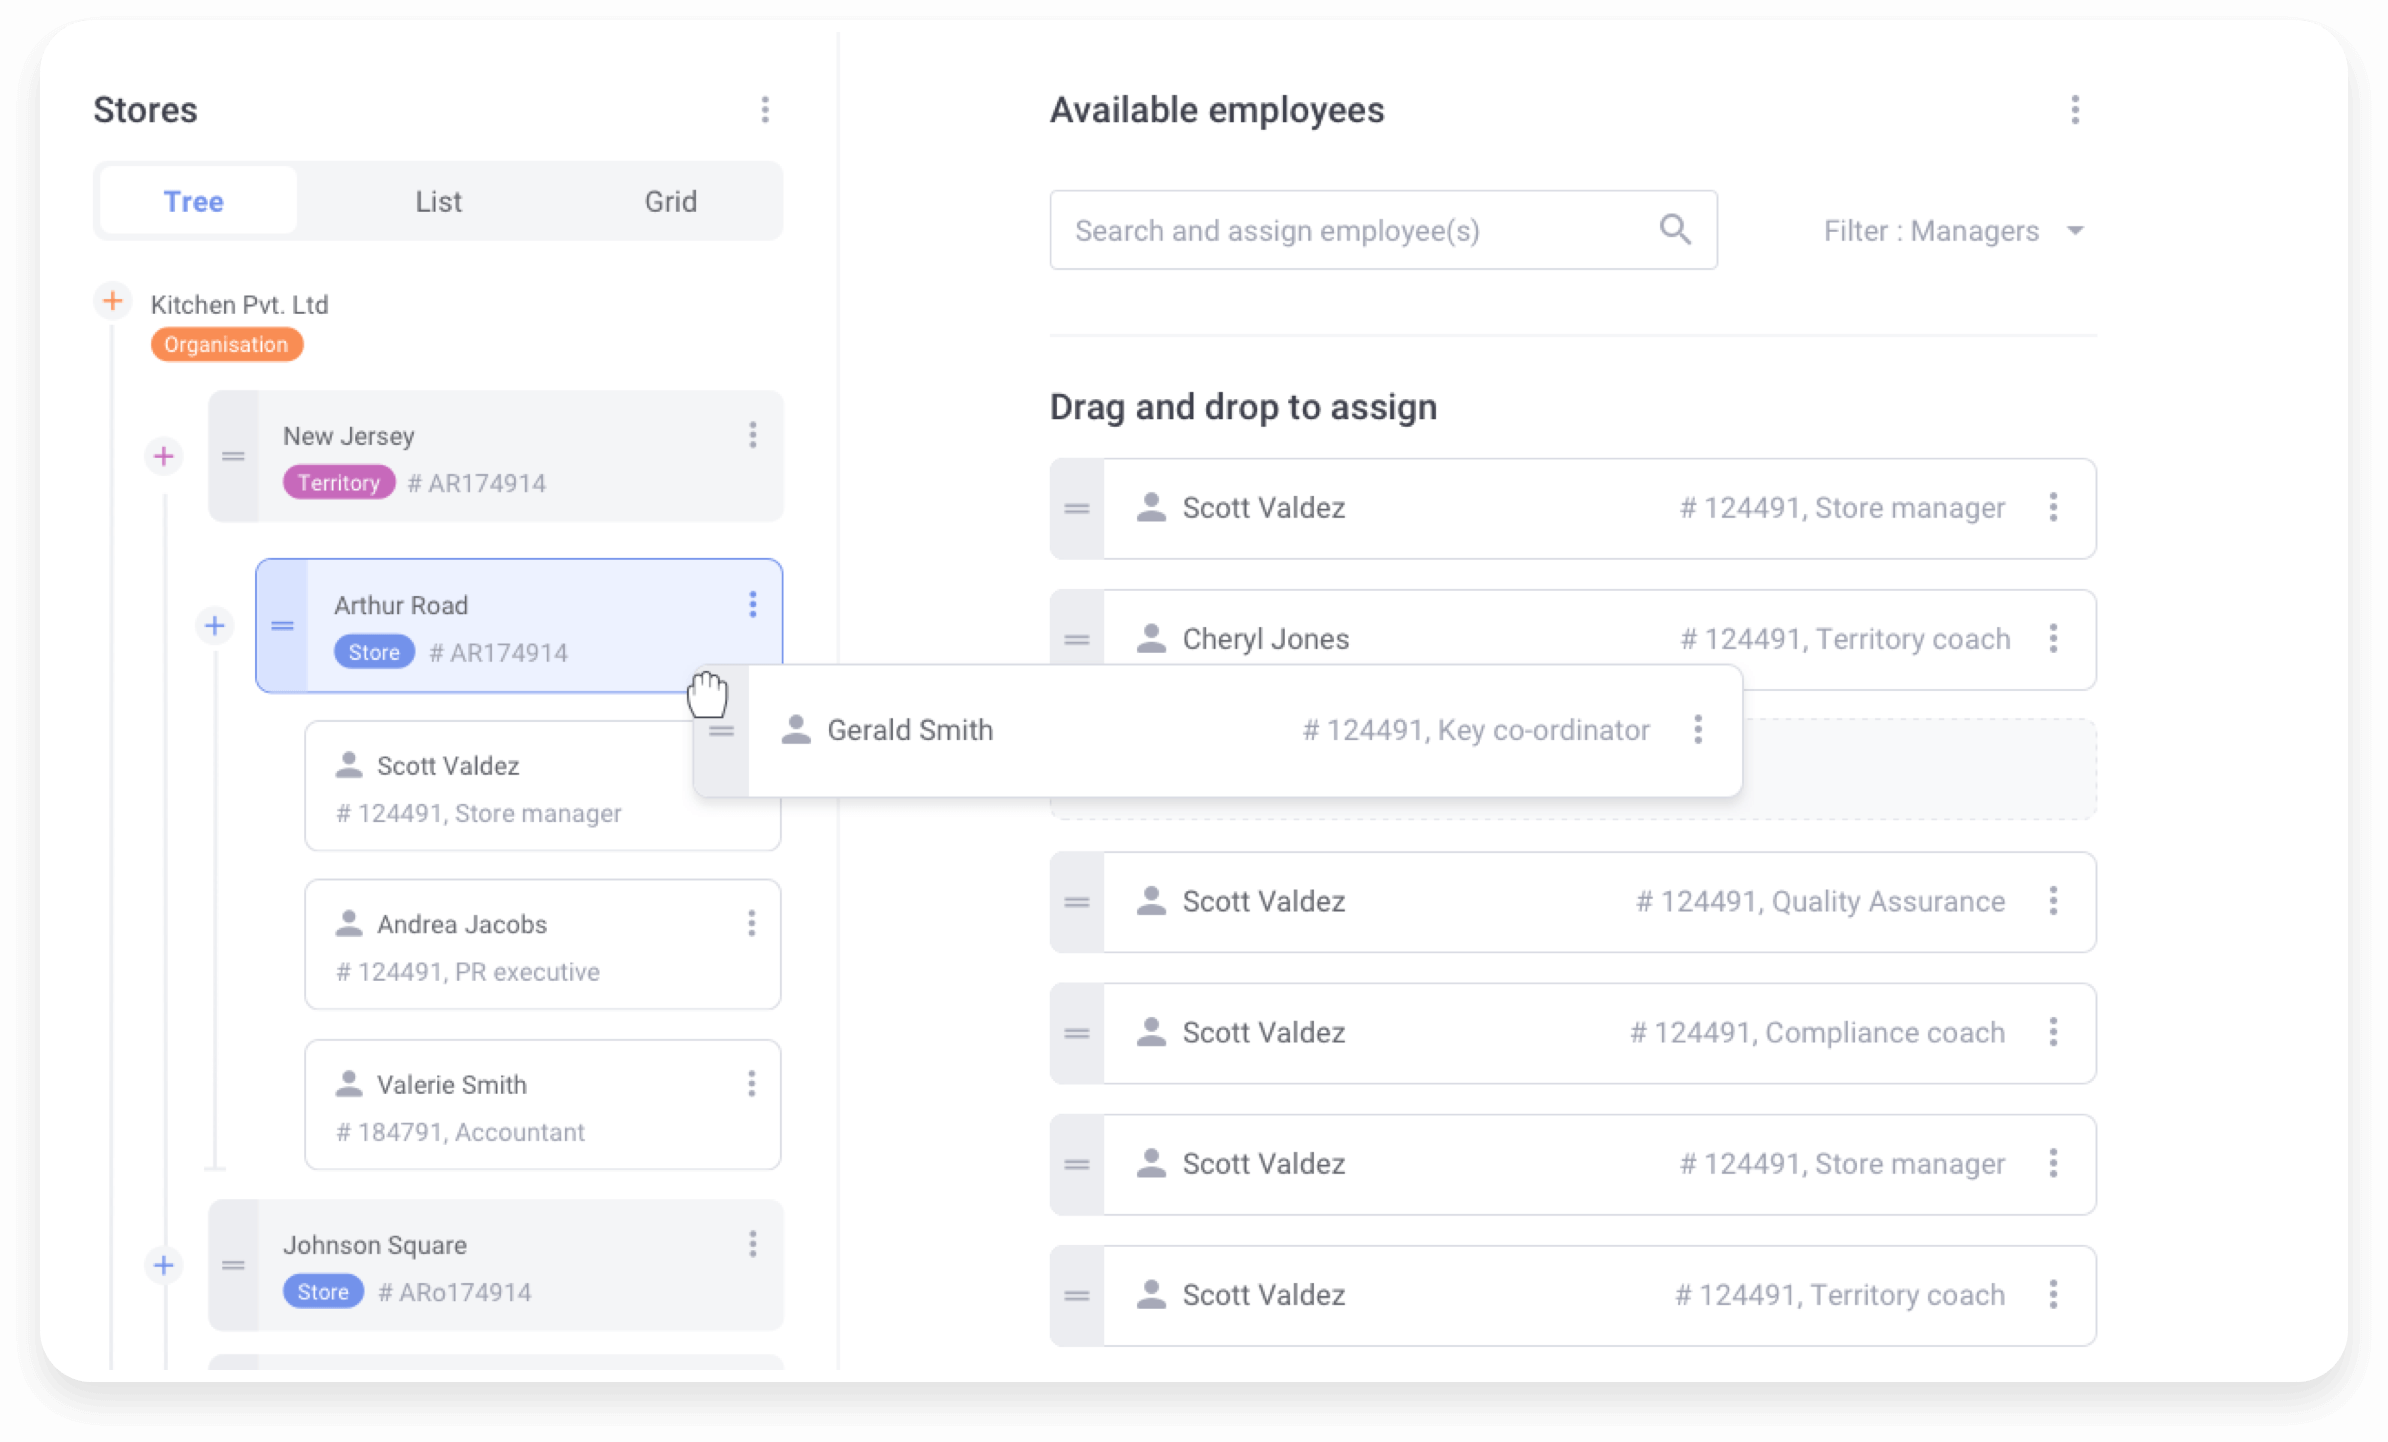Open options menu for New Jersey territory
Viewport: 2388px width, 1442px height.
[752, 435]
